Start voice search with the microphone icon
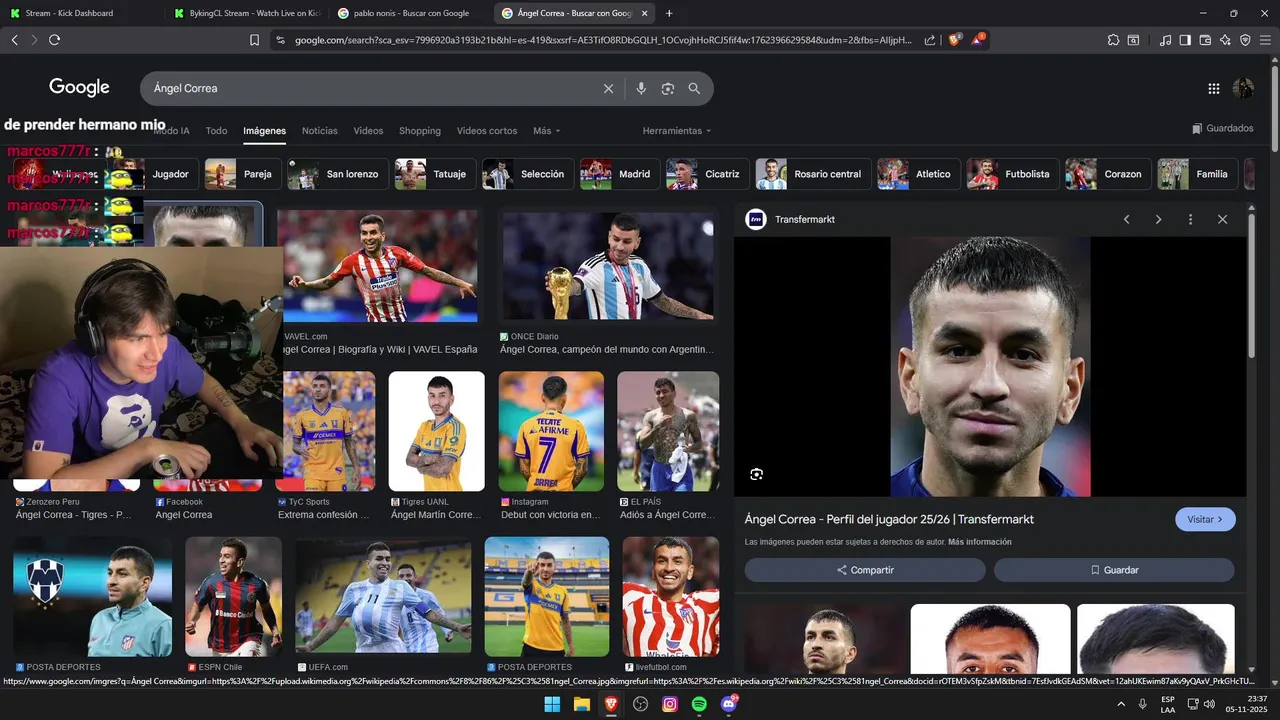 coord(641,88)
